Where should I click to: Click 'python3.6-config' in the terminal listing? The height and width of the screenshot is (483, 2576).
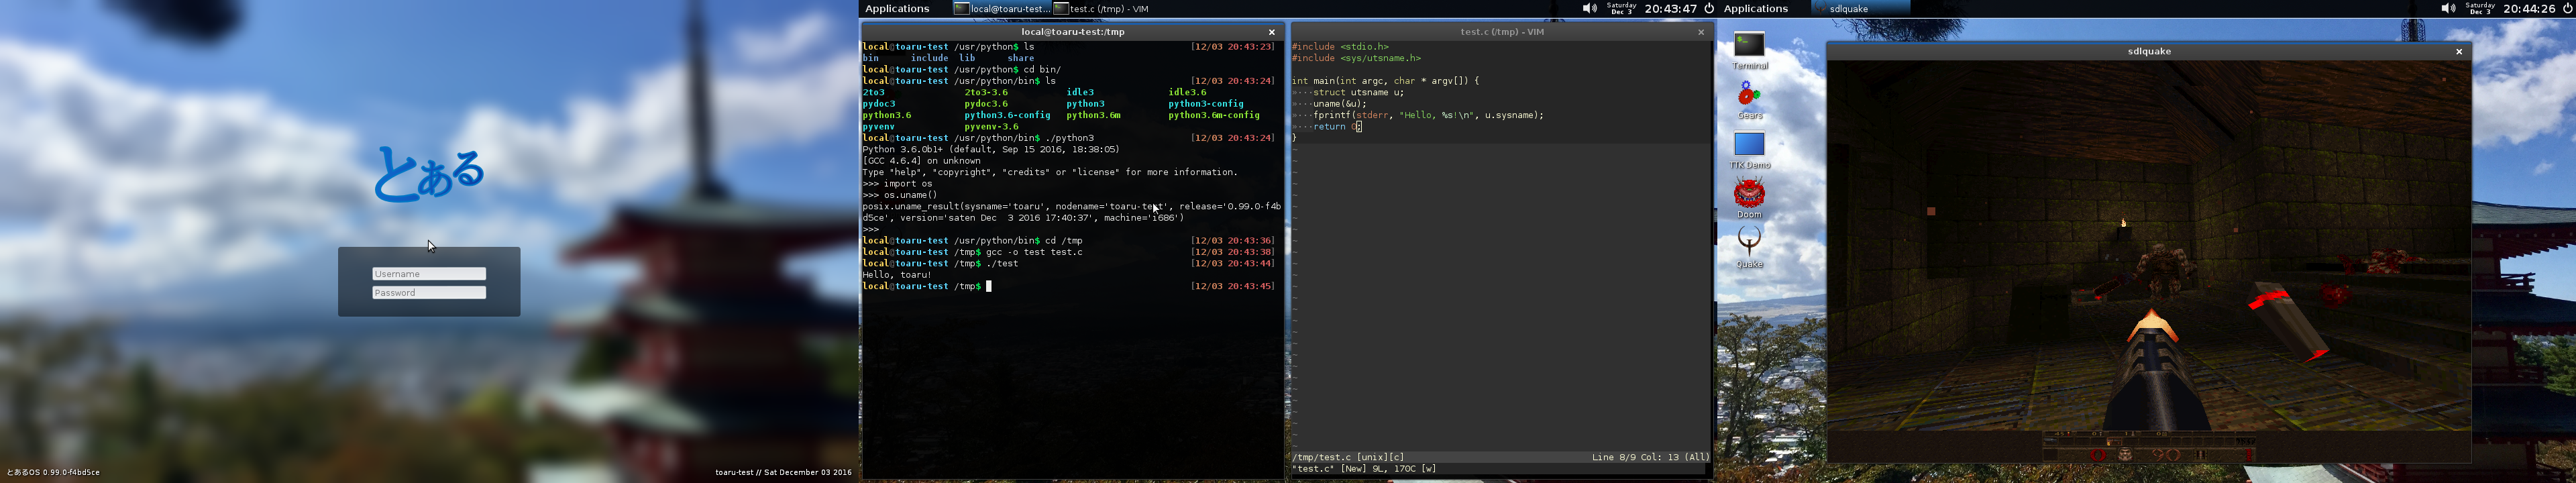click(x=1007, y=116)
